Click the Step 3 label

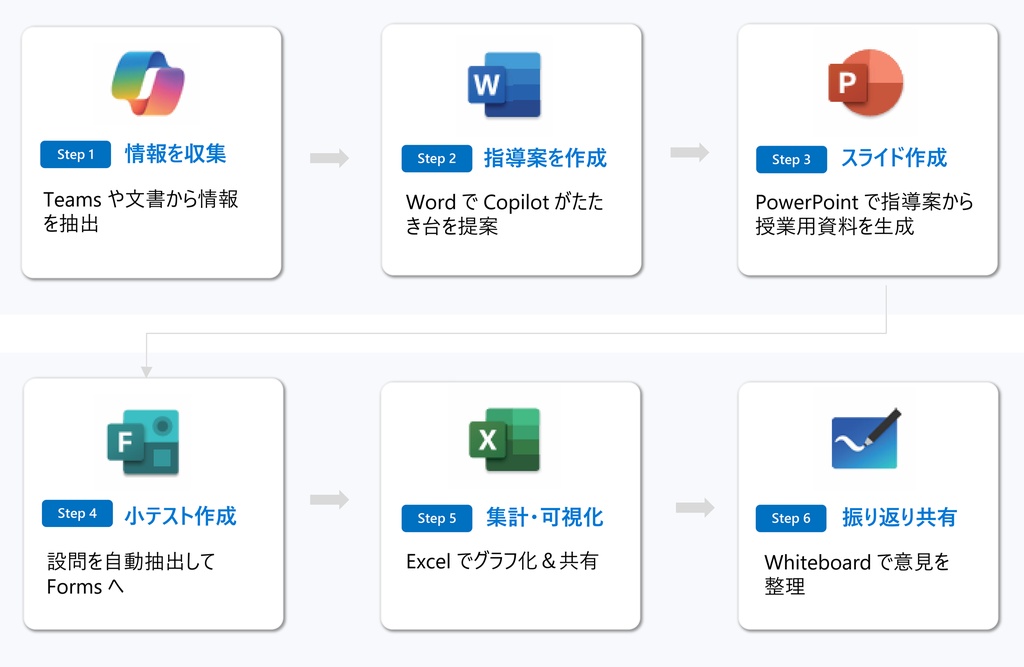791,159
